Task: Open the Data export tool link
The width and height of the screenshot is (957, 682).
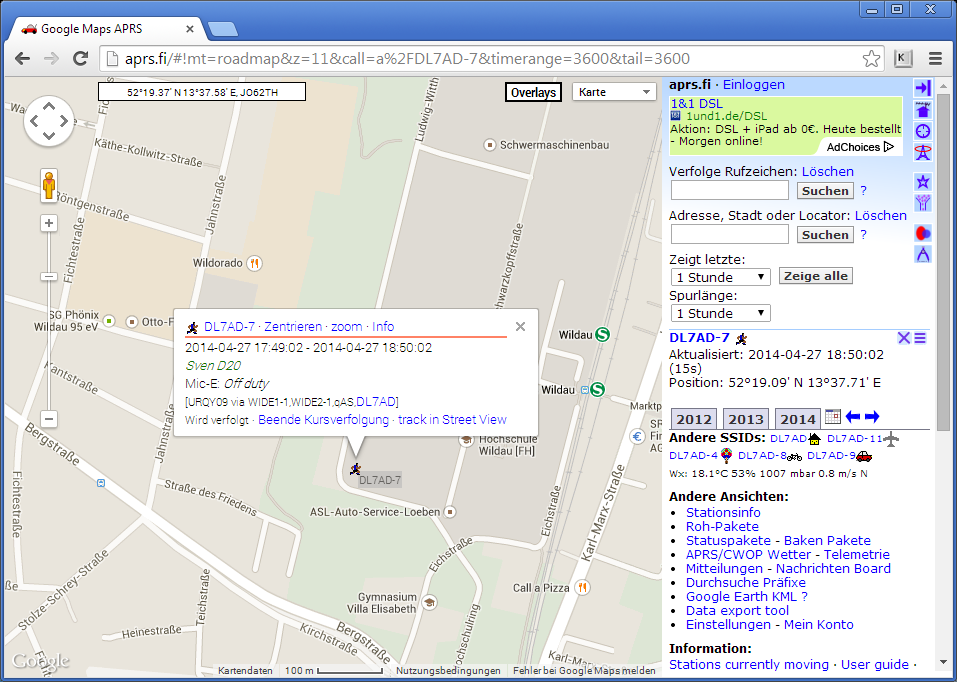Action: pyautogui.click(x=737, y=611)
